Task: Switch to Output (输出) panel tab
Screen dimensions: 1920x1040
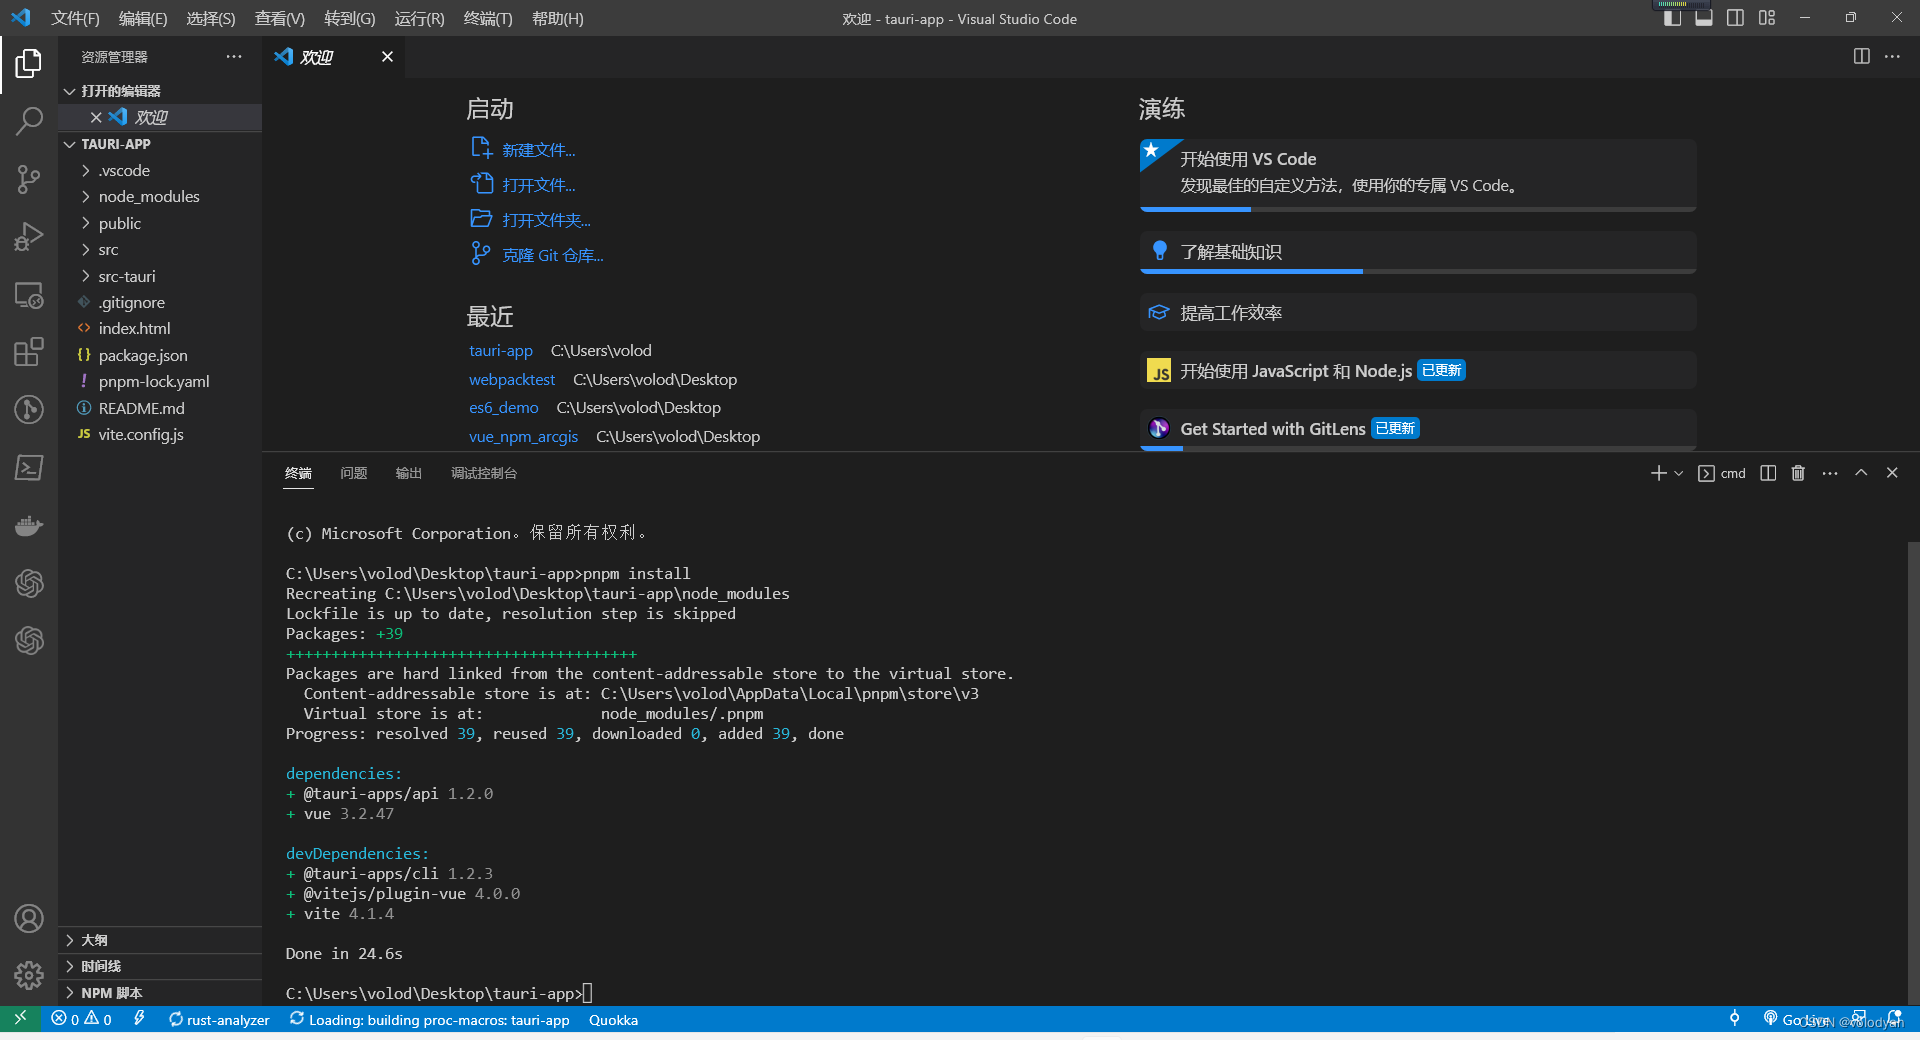Action: [408, 473]
